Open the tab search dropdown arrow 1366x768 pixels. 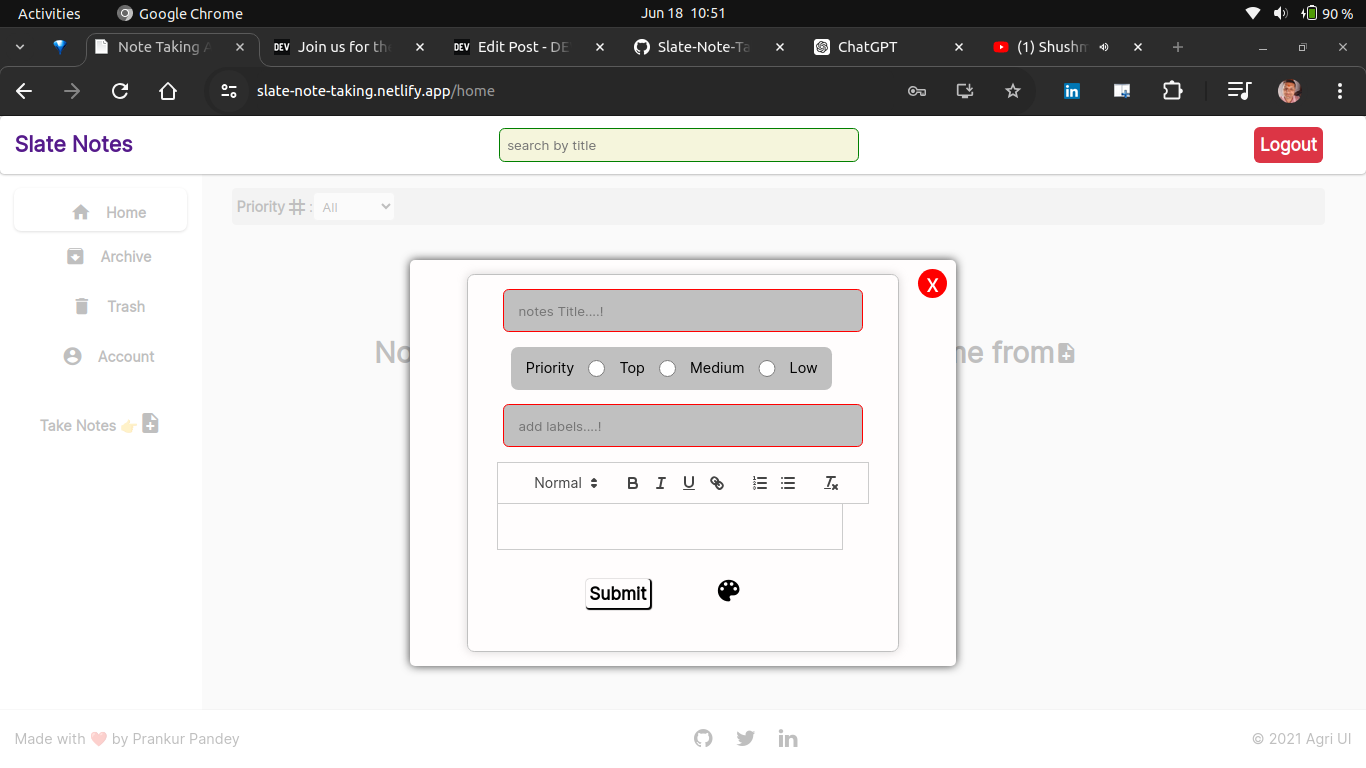[20, 47]
